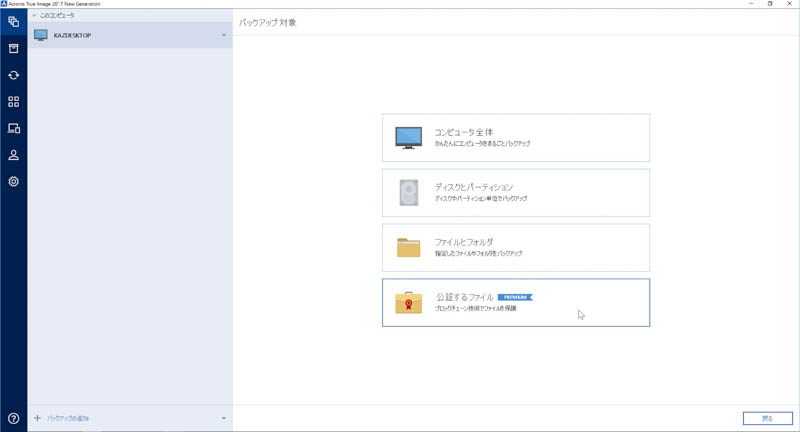
Task: Open the Sync section icon
Action: pyautogui.click(x=14, y=75)
